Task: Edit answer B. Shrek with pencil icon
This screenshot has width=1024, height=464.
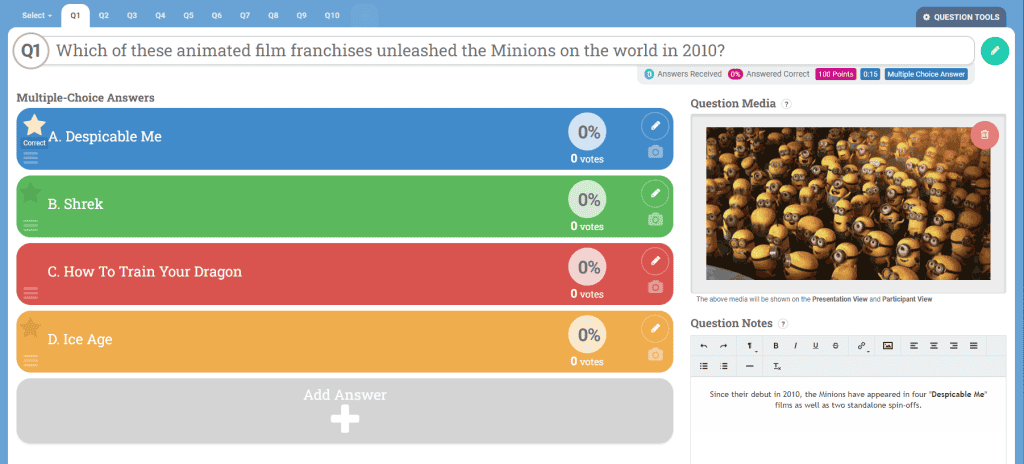Action: pos(655,193)
